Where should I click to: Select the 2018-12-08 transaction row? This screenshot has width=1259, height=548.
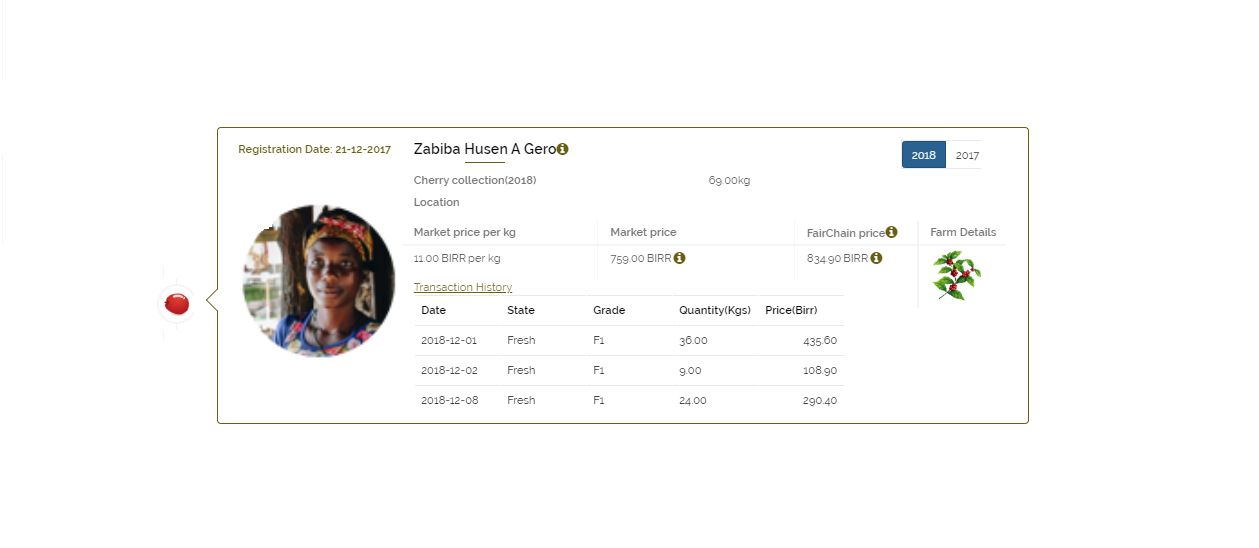(629, 400)
